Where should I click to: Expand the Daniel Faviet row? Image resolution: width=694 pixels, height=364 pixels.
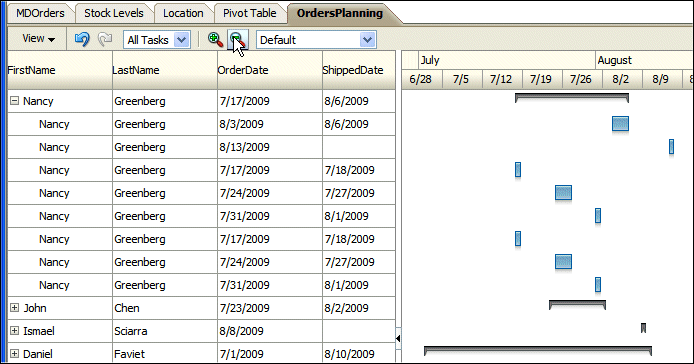click(x=15, y=354)
